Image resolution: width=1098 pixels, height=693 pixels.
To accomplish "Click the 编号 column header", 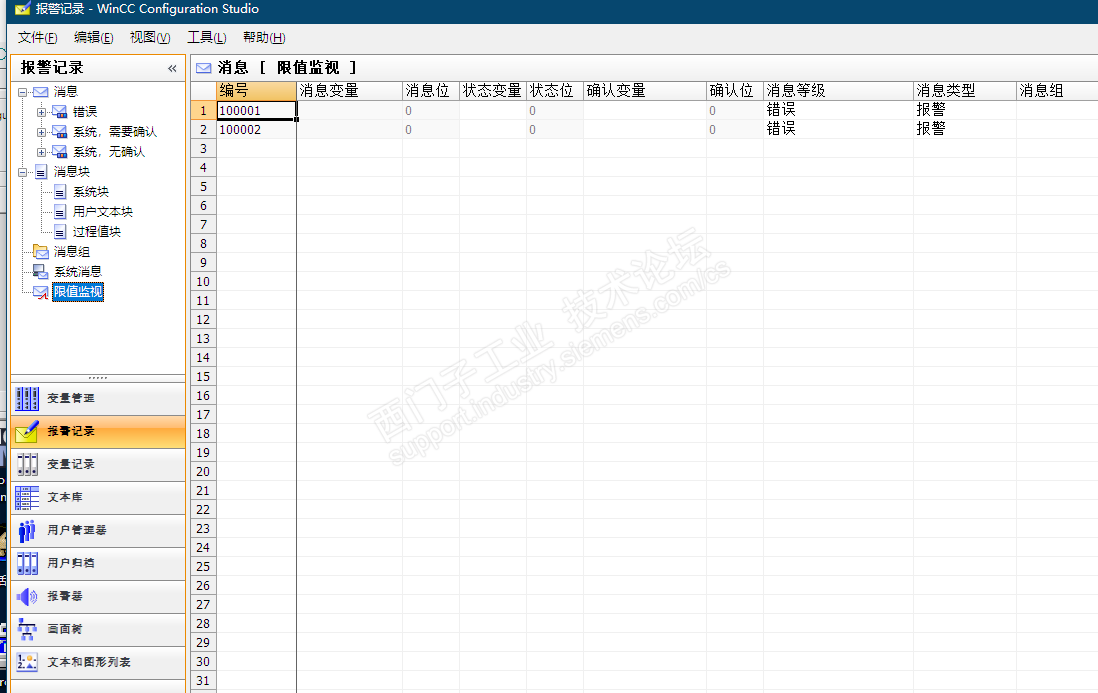I will pos(256,91).
